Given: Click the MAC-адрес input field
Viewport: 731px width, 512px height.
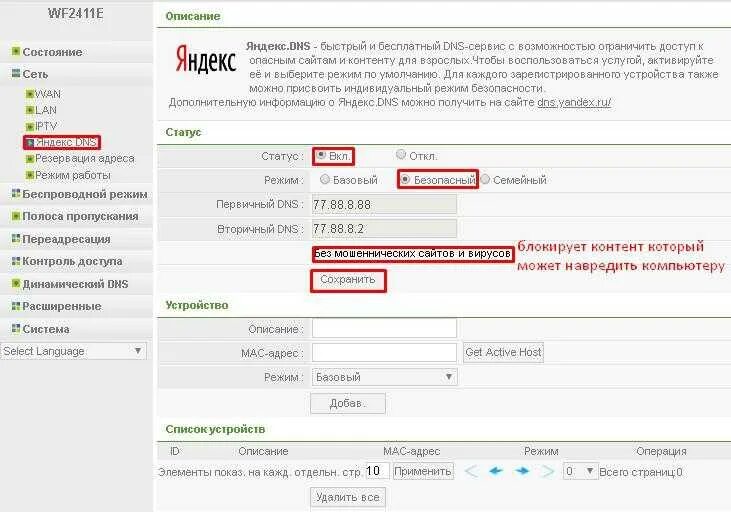Looking at the screenshot, I should 384,353.
